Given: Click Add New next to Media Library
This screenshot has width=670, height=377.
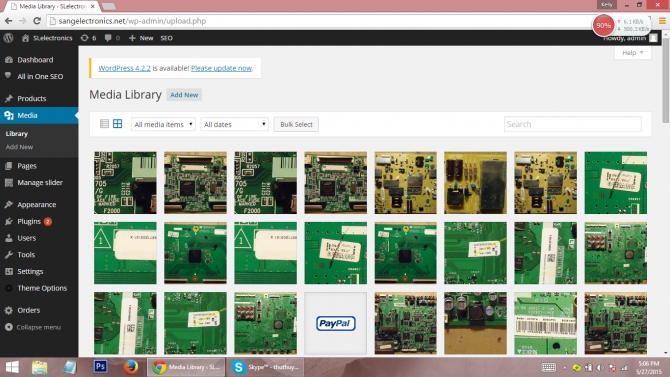Looking at the screenshot, I should coord(184,95).
